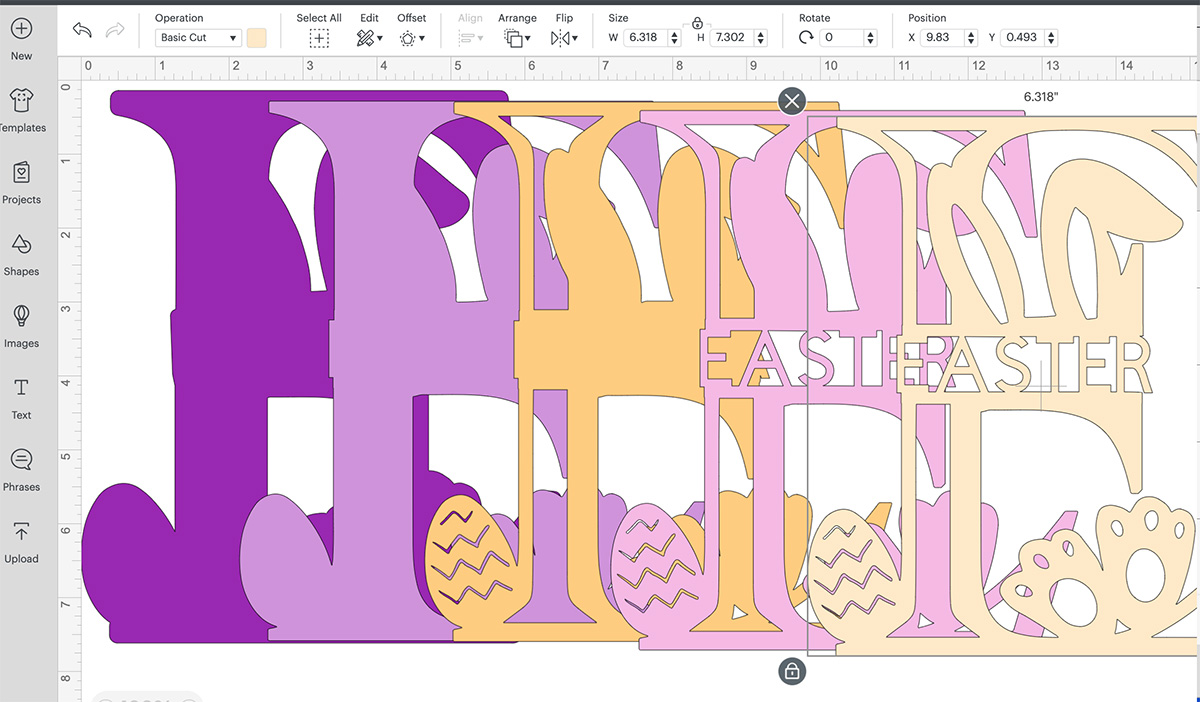Click the height H input field
The image size is (1200, 702).
(x=732, y=38)
